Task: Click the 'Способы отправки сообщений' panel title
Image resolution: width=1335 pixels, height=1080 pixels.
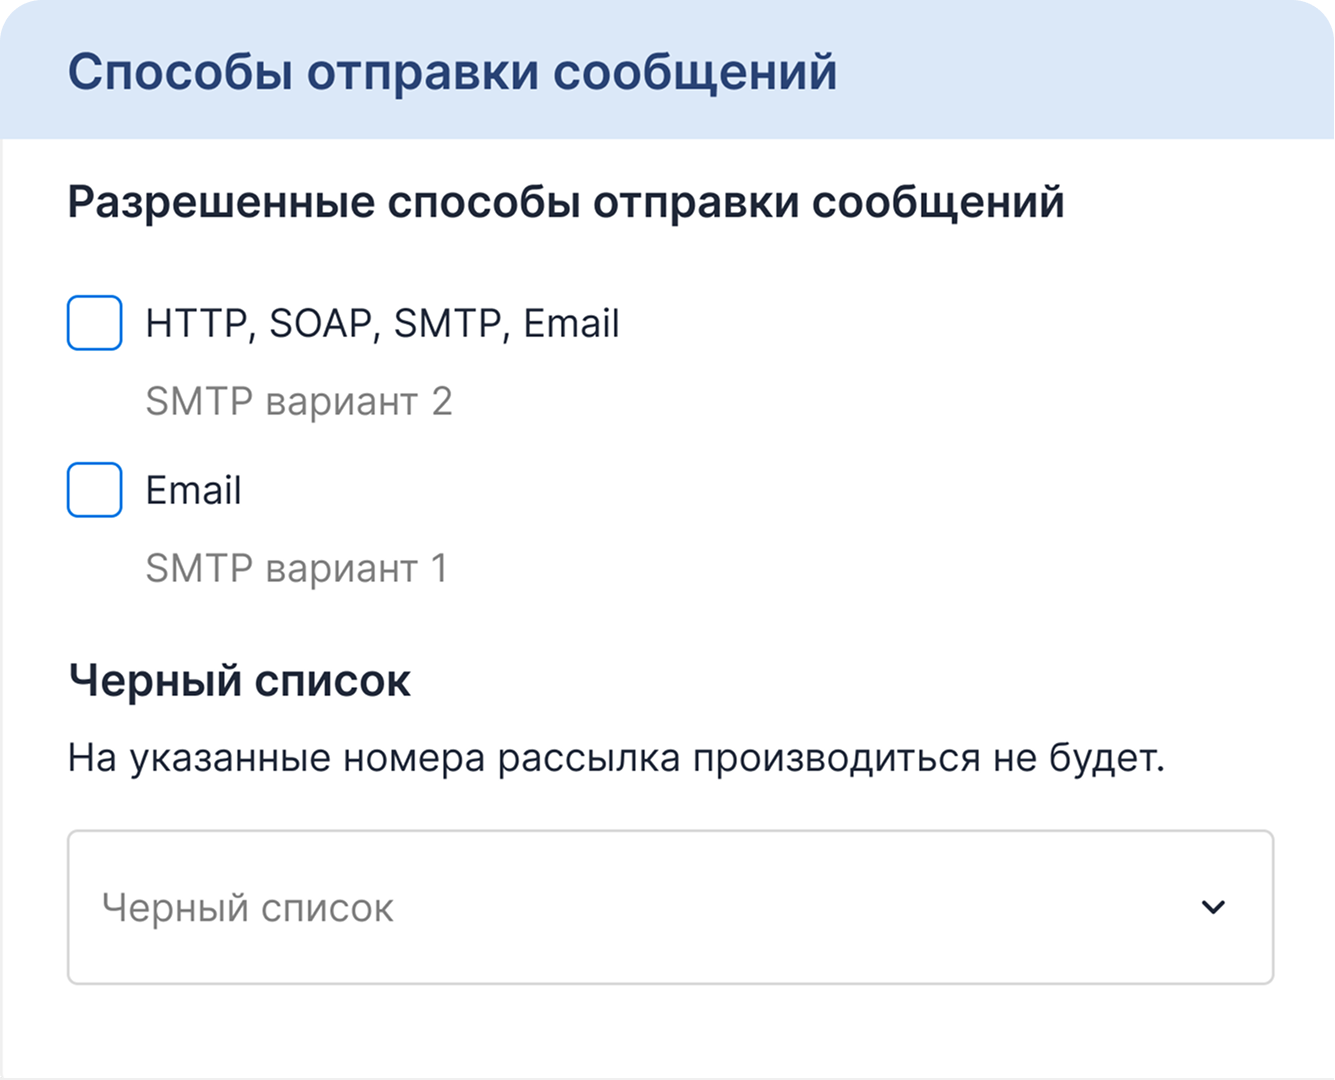Action: 452,73
